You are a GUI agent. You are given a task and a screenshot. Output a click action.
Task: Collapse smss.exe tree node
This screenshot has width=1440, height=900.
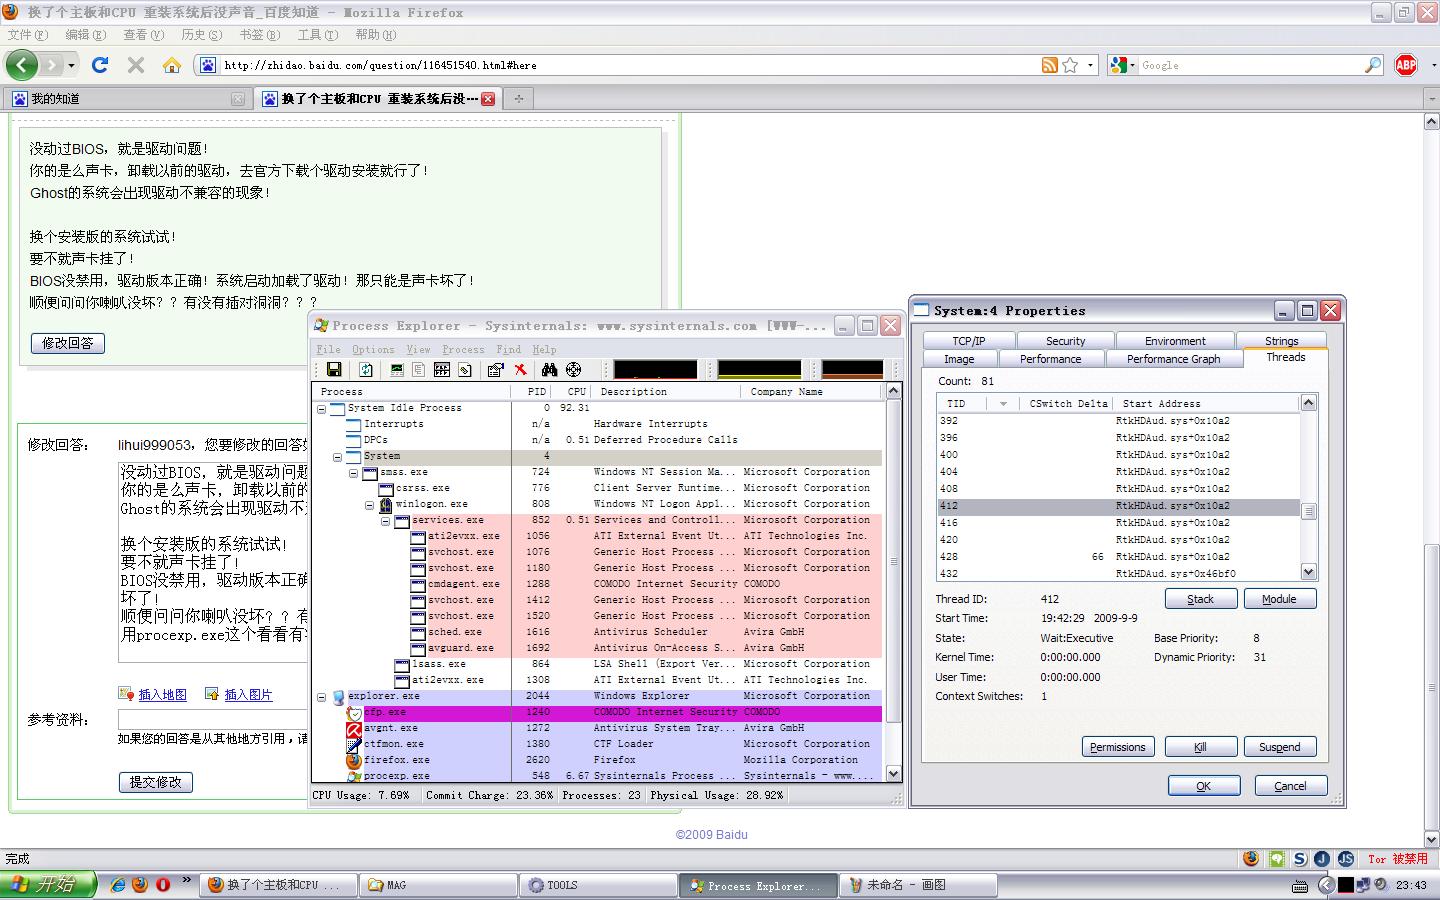[x=353, y=472]
